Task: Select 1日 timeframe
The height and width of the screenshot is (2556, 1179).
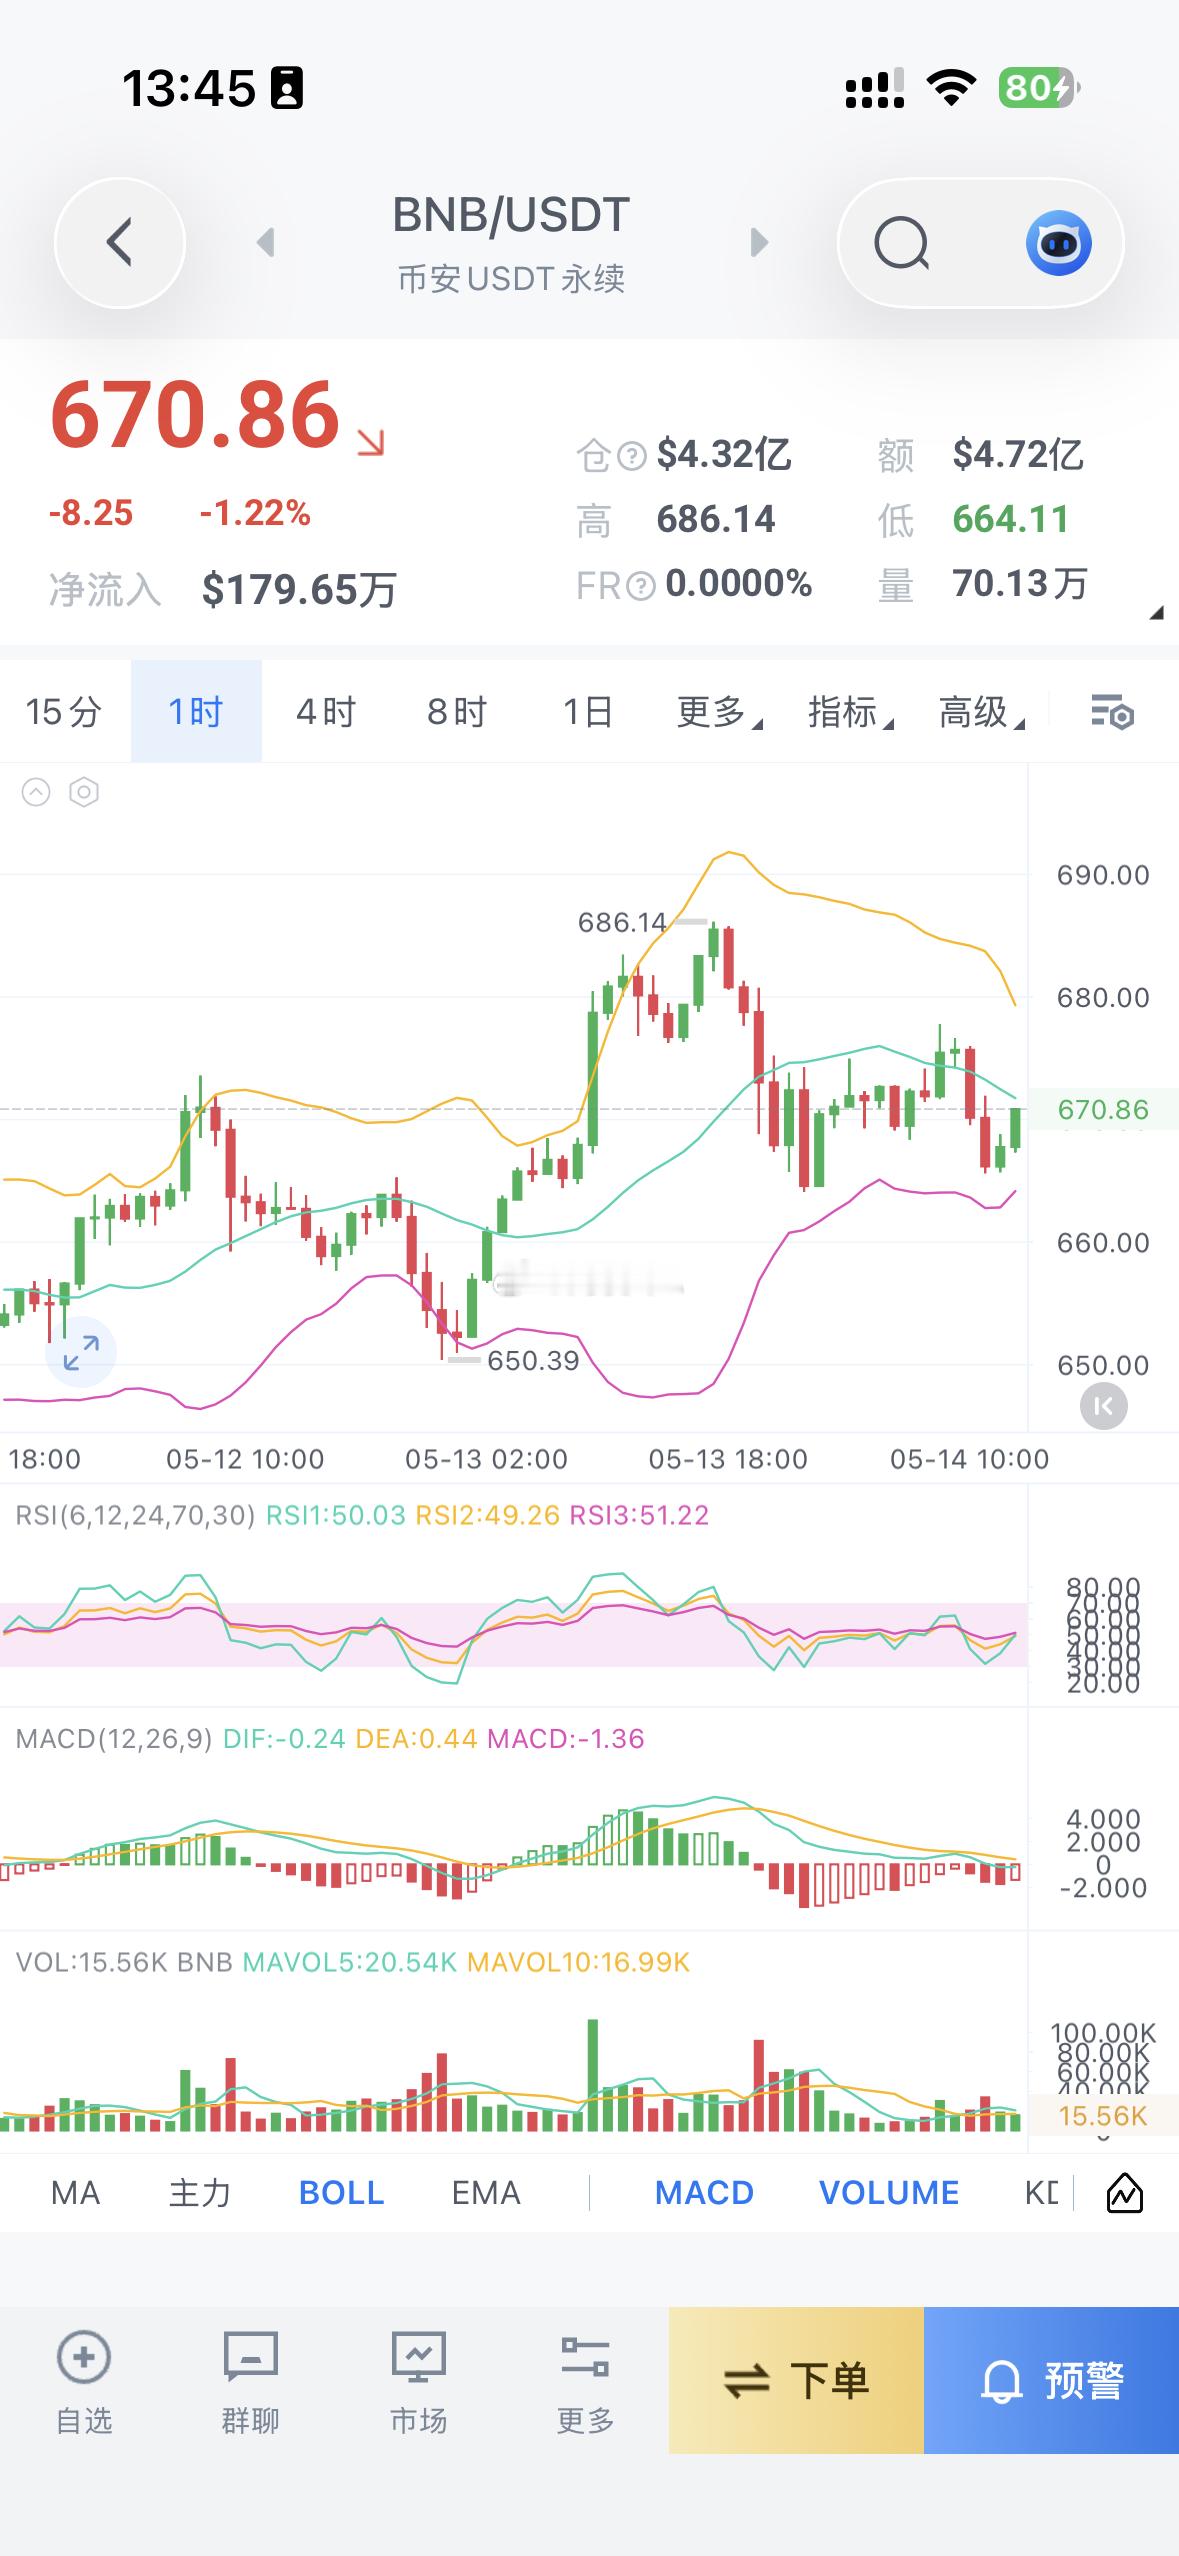Action: coord(587,712)
